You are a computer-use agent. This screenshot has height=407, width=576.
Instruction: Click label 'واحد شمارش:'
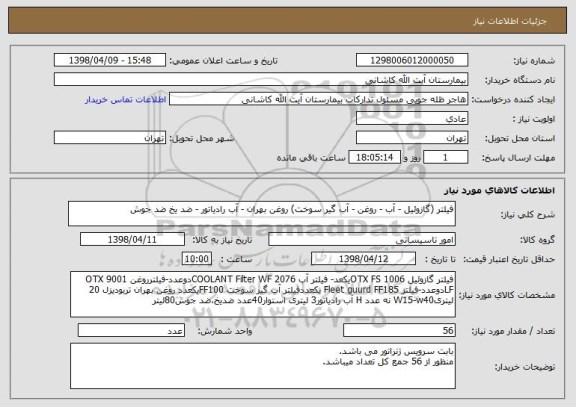click(x=225, y=331)
